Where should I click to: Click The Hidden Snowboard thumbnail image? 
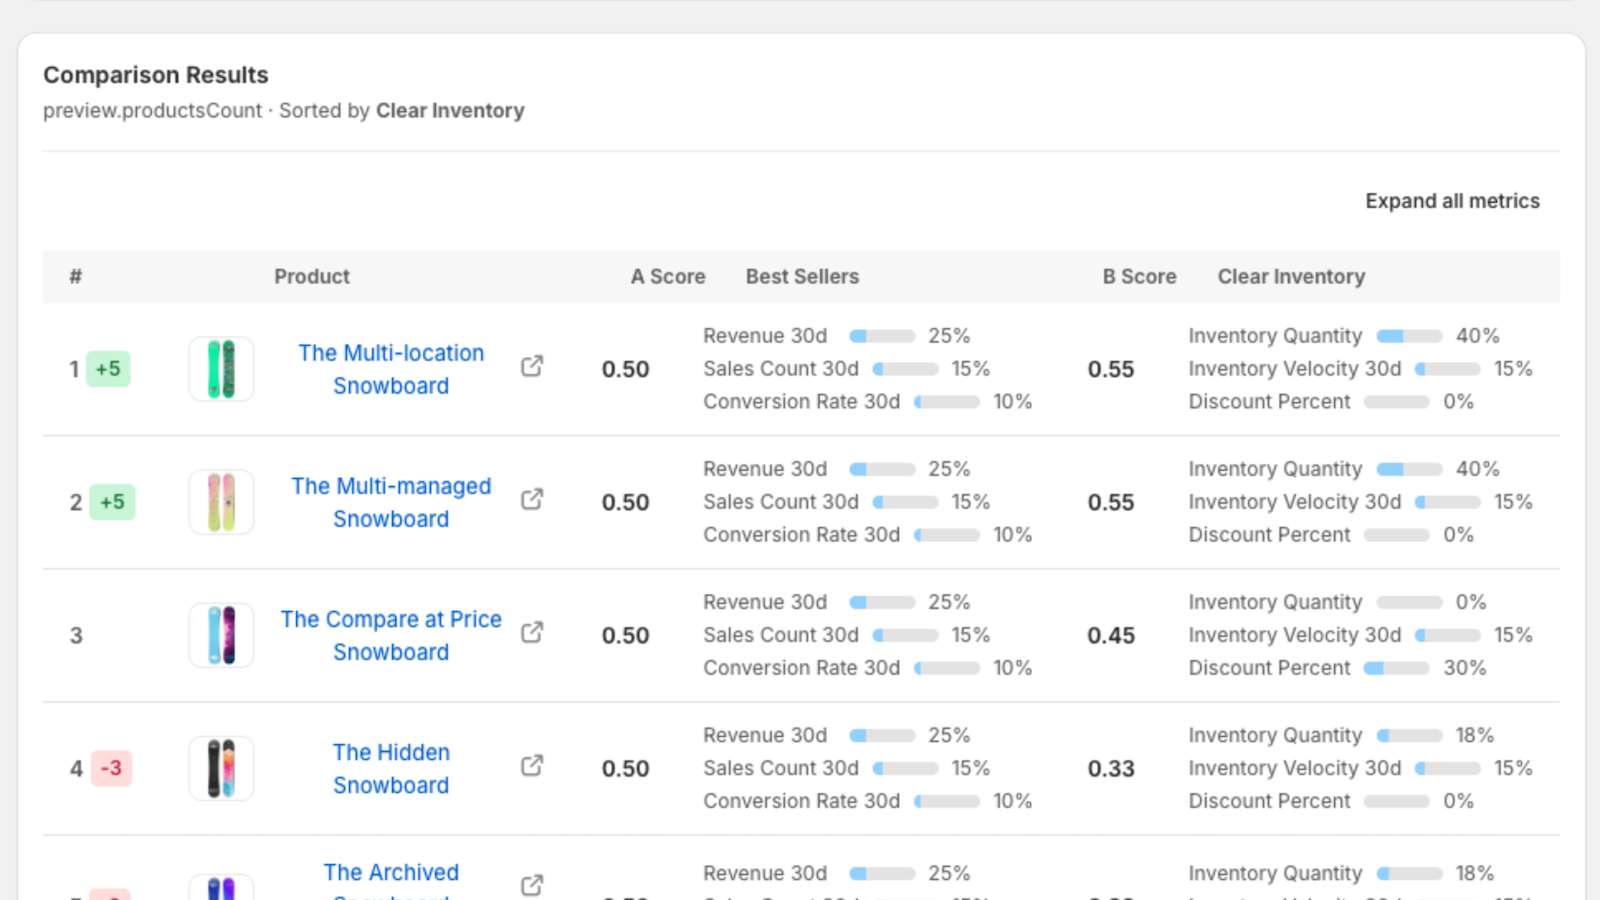(221, 768)
